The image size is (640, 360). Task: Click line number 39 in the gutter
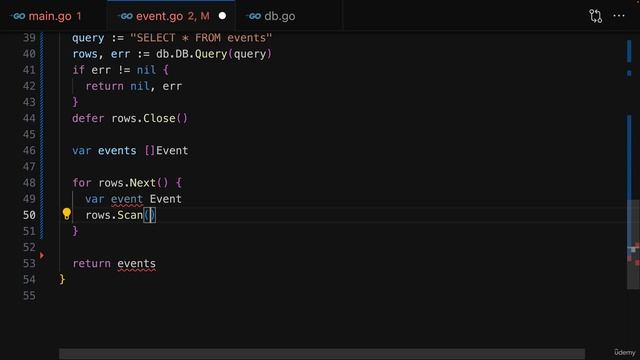[29, 38]
